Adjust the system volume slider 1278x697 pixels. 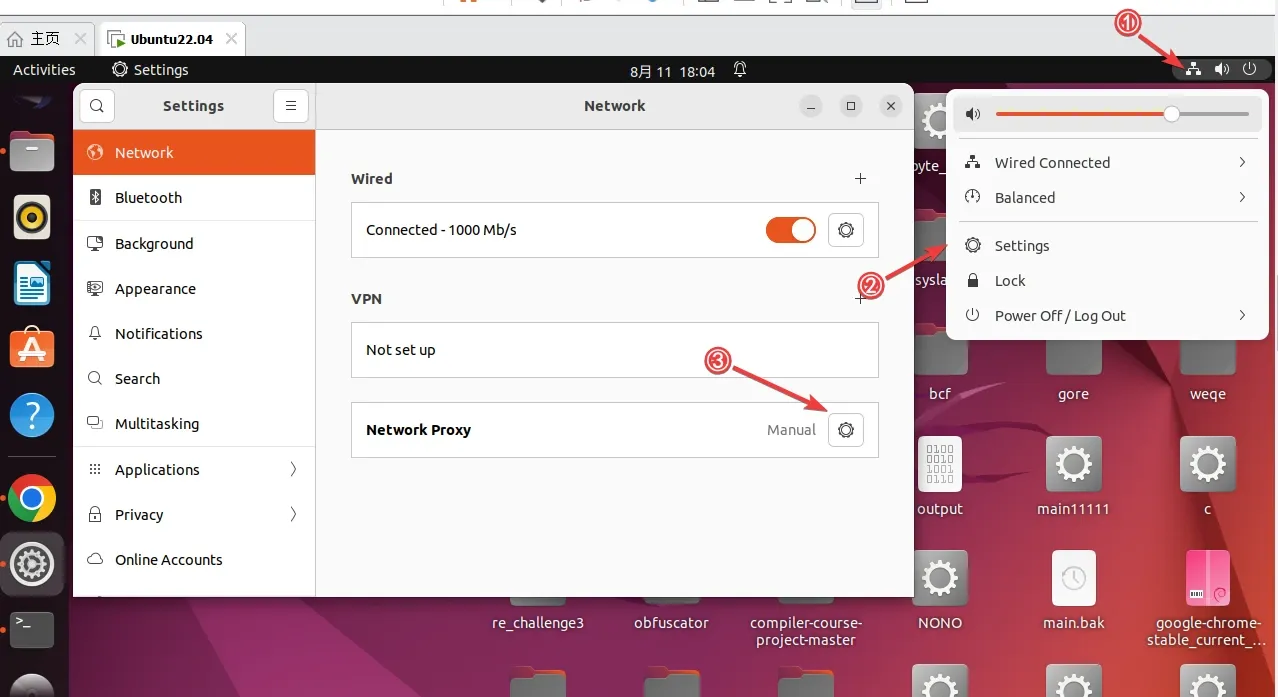1122,114
